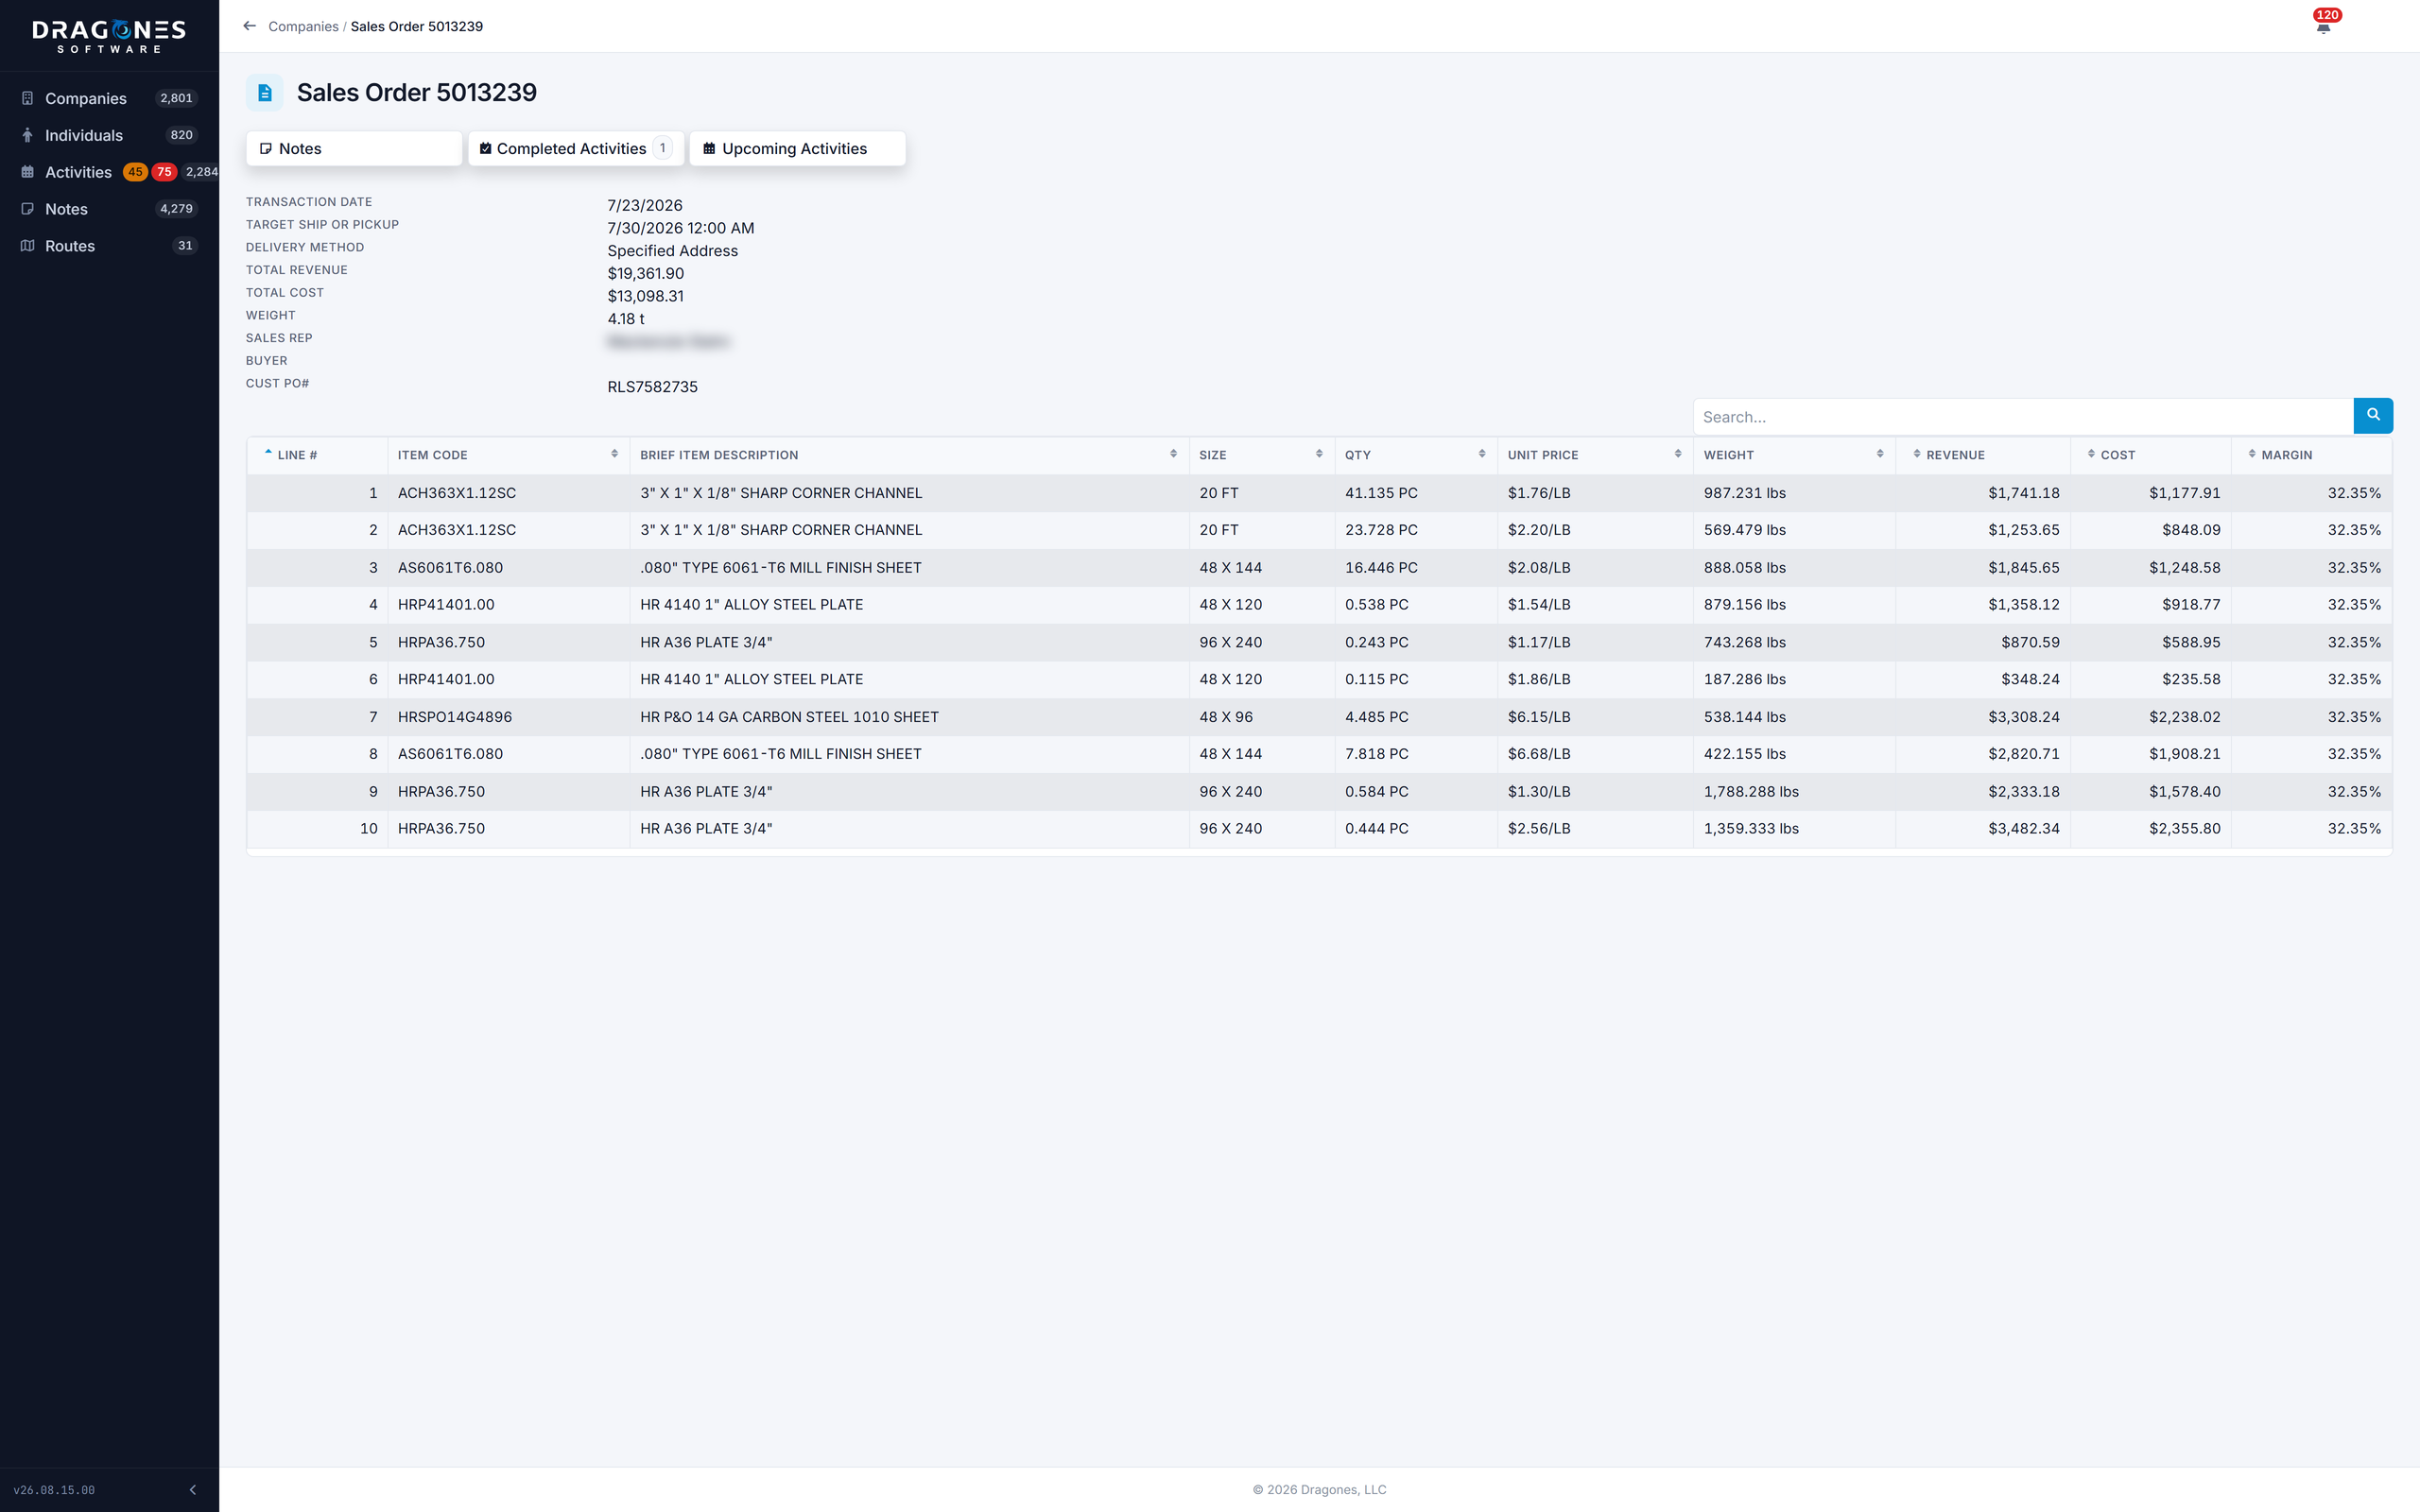
Task: Click the back arrow beside Companies breadcrumb
Action: (x=249, y=26)
